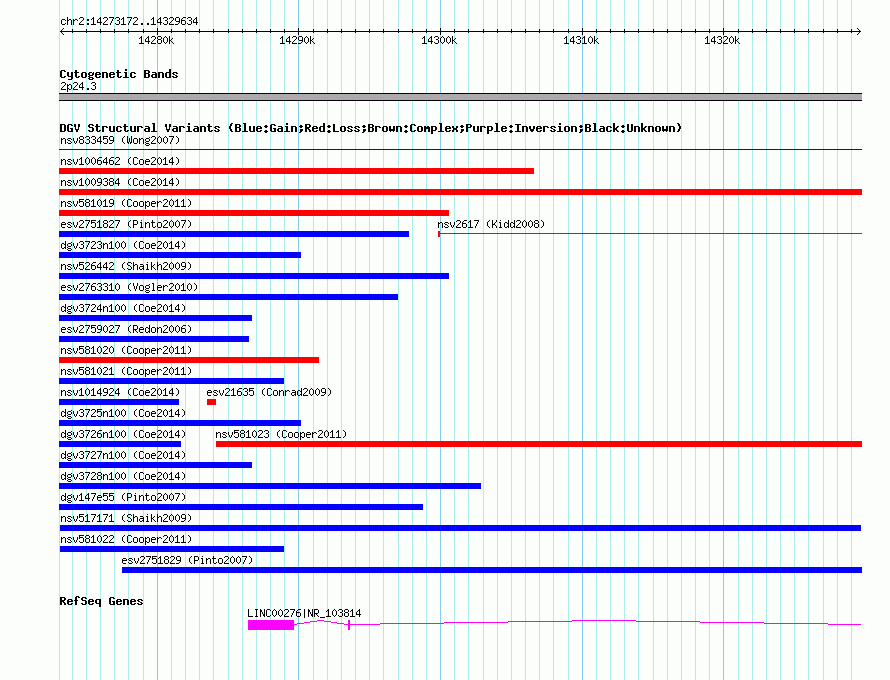Click the nsv2617 (Kidd2008) variant label
The height and width of the screenshot is (680, 890).
pos(491,224)
